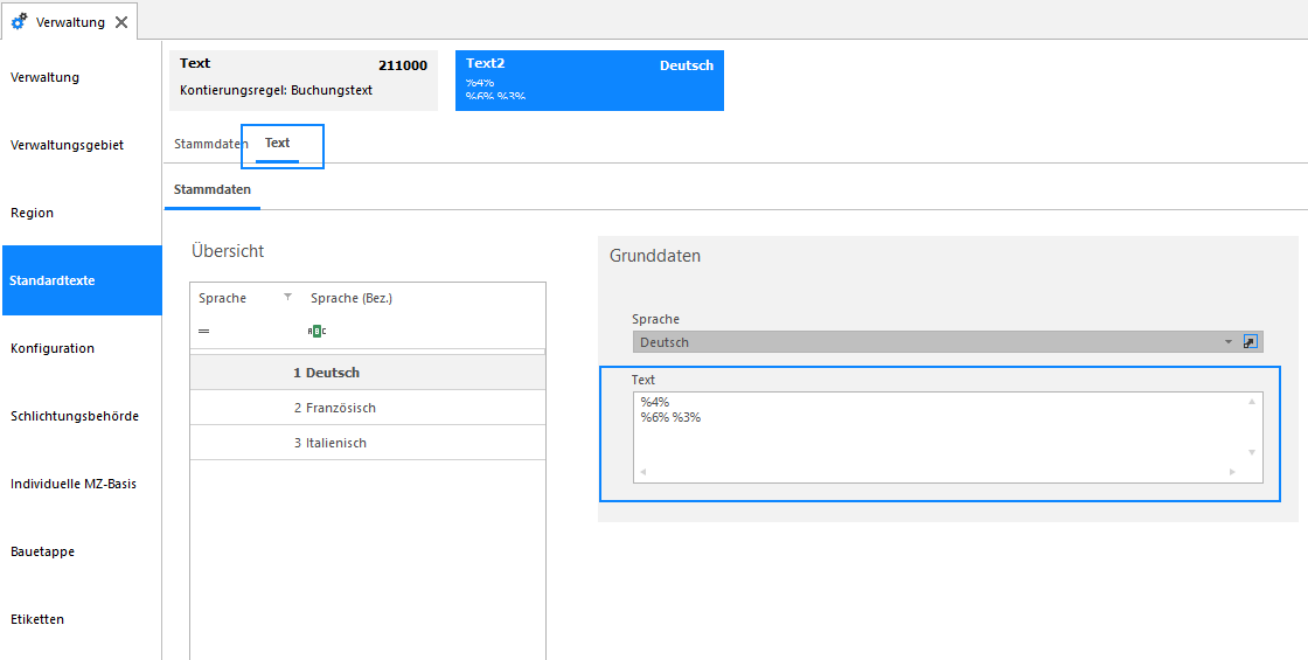The width and height of the screenshot is (1308, 660).
Task: Select Standardtexte in the sidebar
Action: pyautogui.click(x=81, y=281)
